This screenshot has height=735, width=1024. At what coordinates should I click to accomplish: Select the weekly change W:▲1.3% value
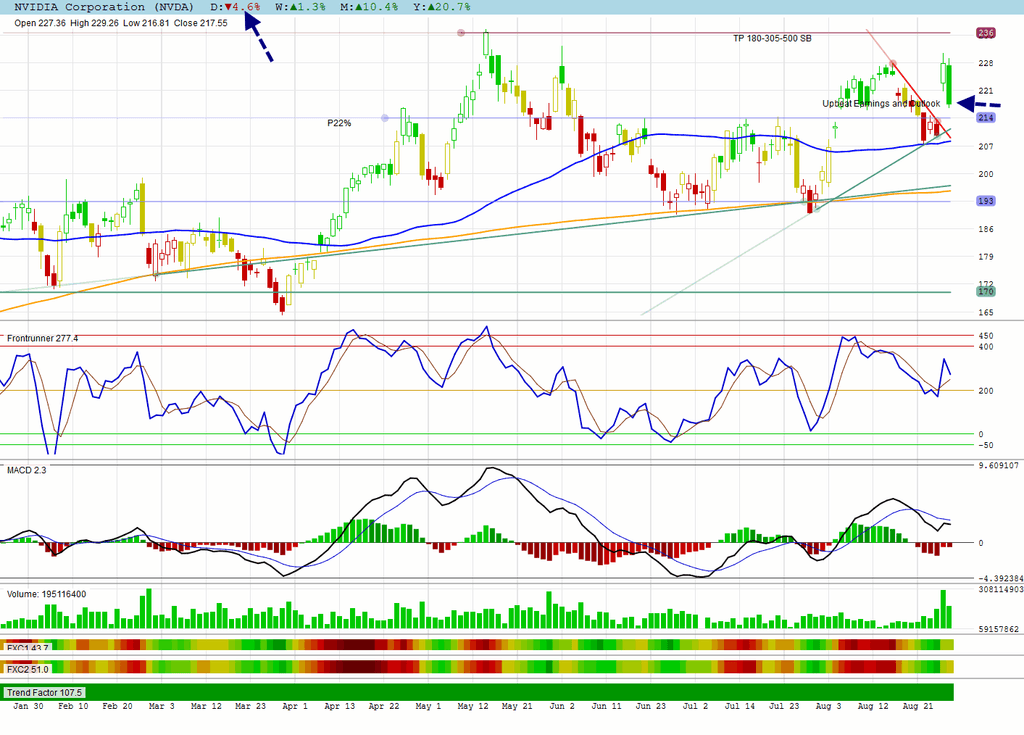[x=300, y=7]
